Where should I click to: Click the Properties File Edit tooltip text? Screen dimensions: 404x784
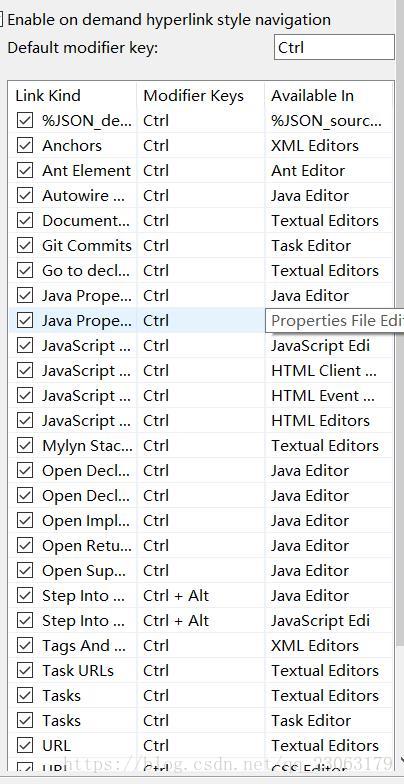tap(338, 320)
